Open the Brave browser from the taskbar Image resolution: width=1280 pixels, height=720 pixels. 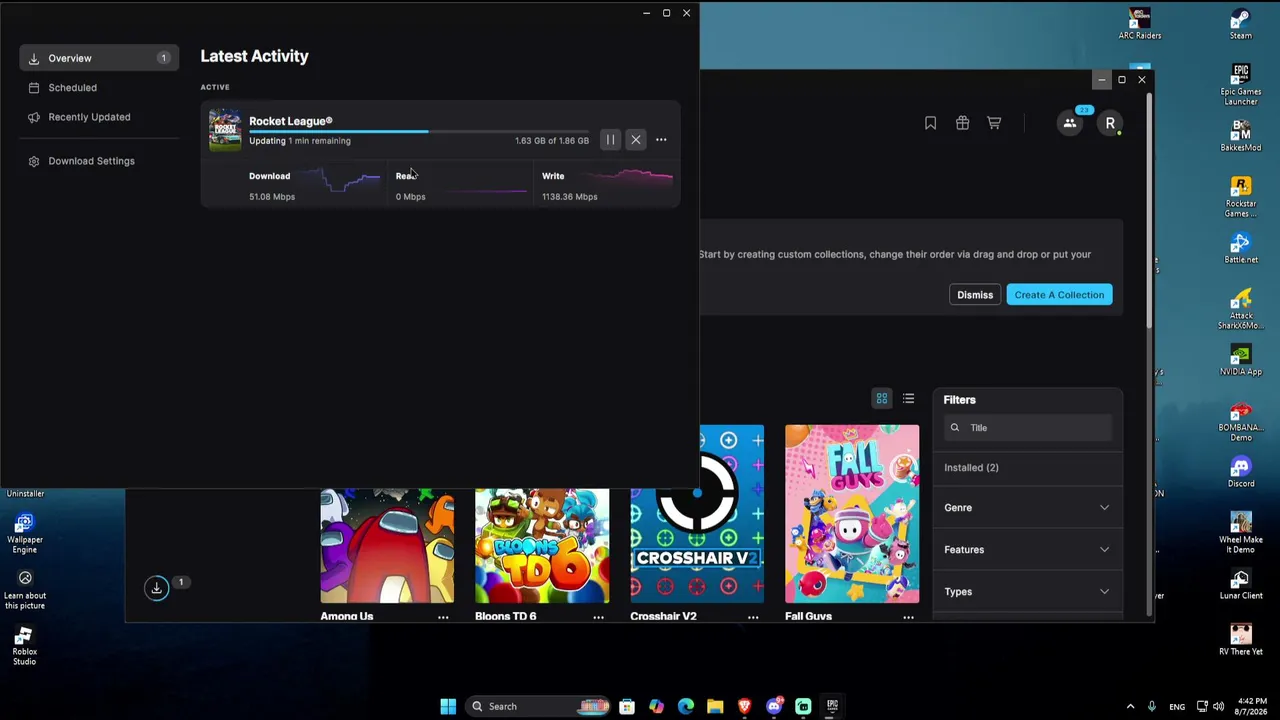click(744, 706)
